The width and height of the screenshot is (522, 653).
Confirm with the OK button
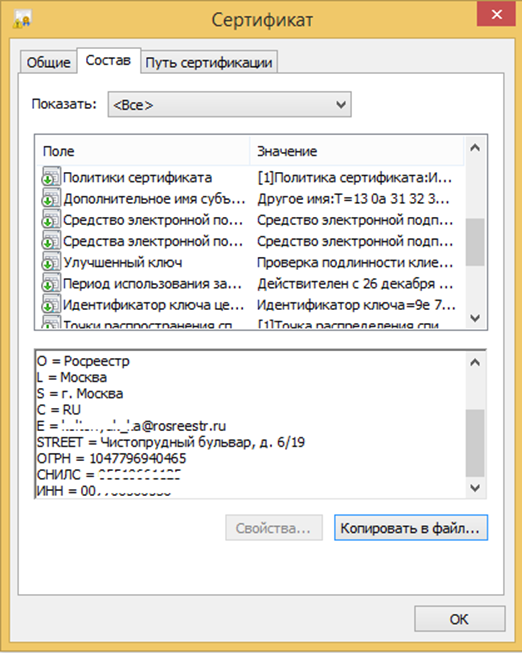(x=460, y=618)
